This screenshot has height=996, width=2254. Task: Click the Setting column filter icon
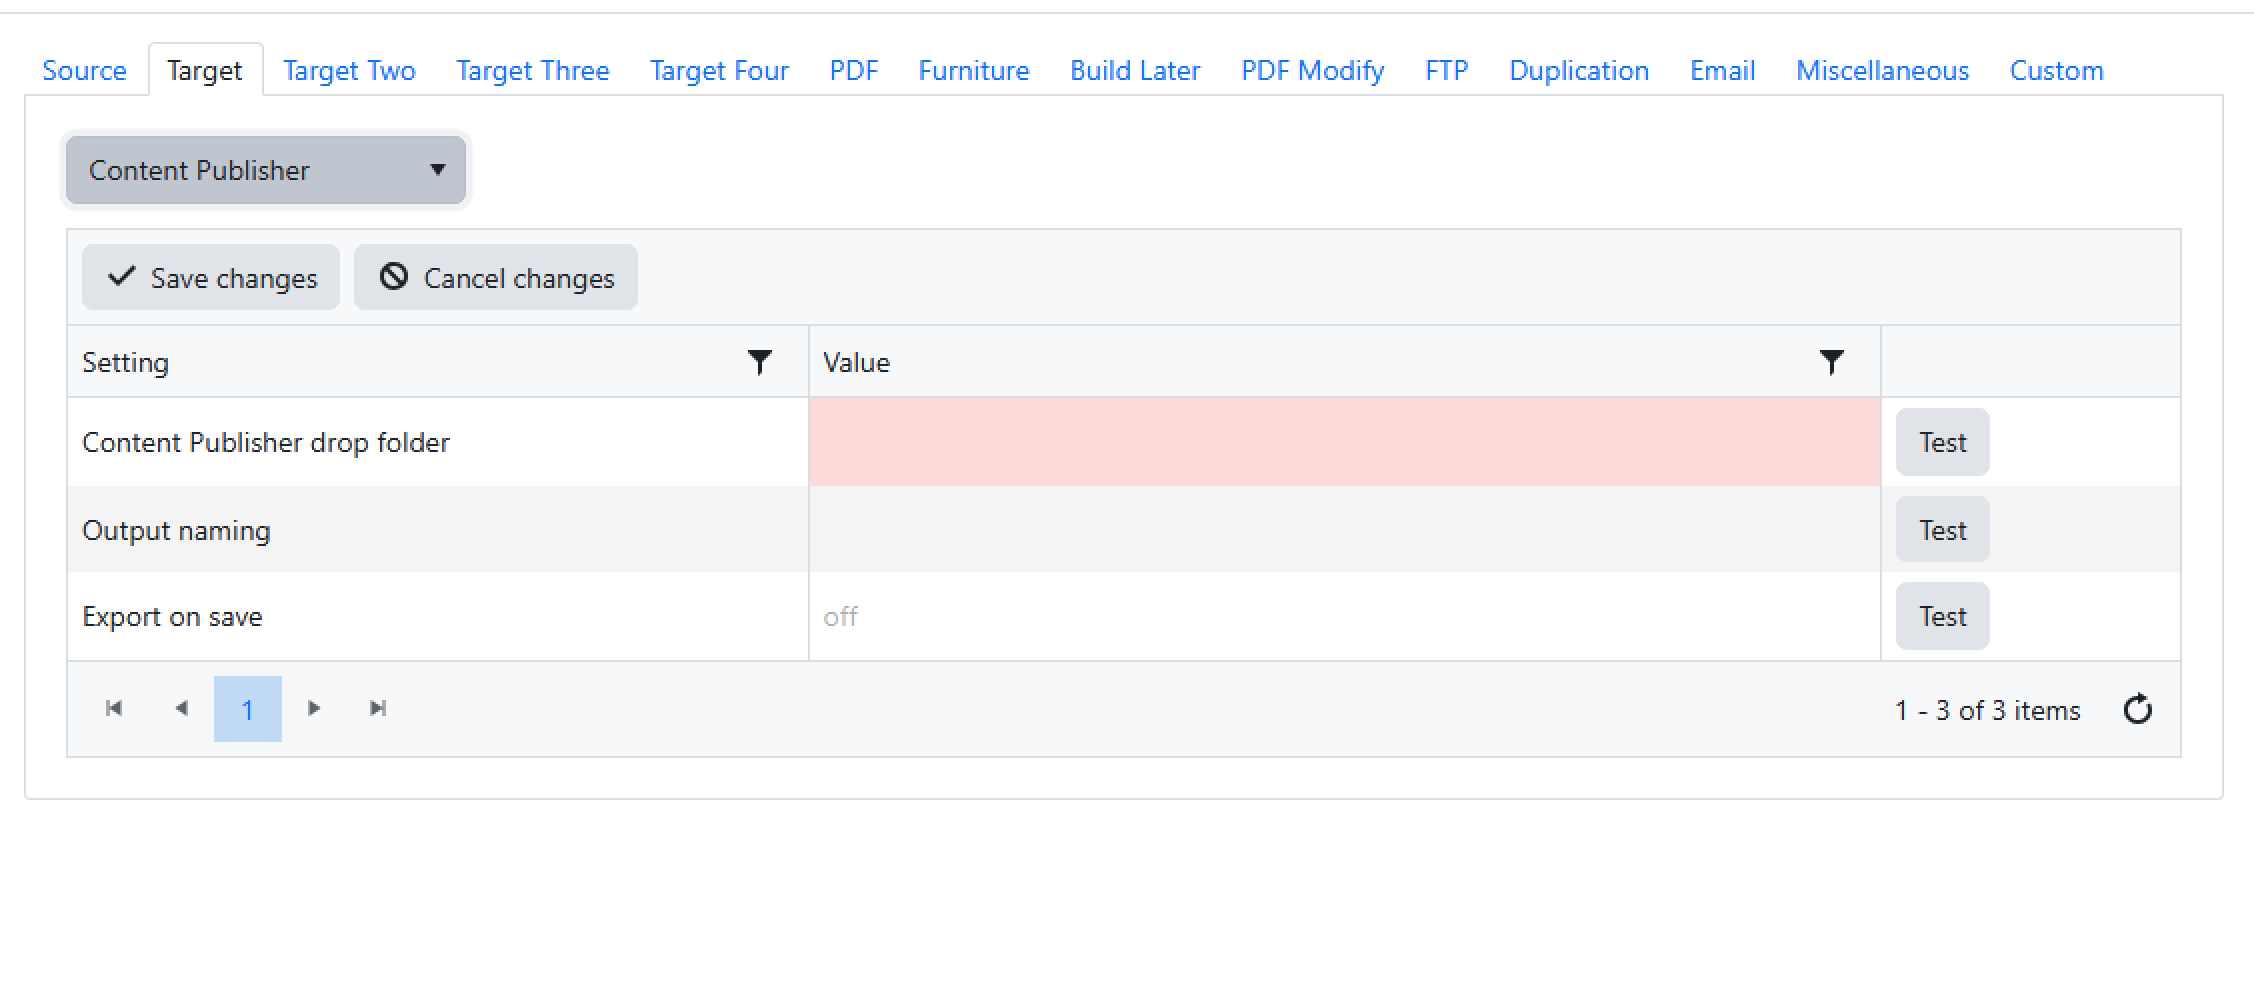(760, 362)
